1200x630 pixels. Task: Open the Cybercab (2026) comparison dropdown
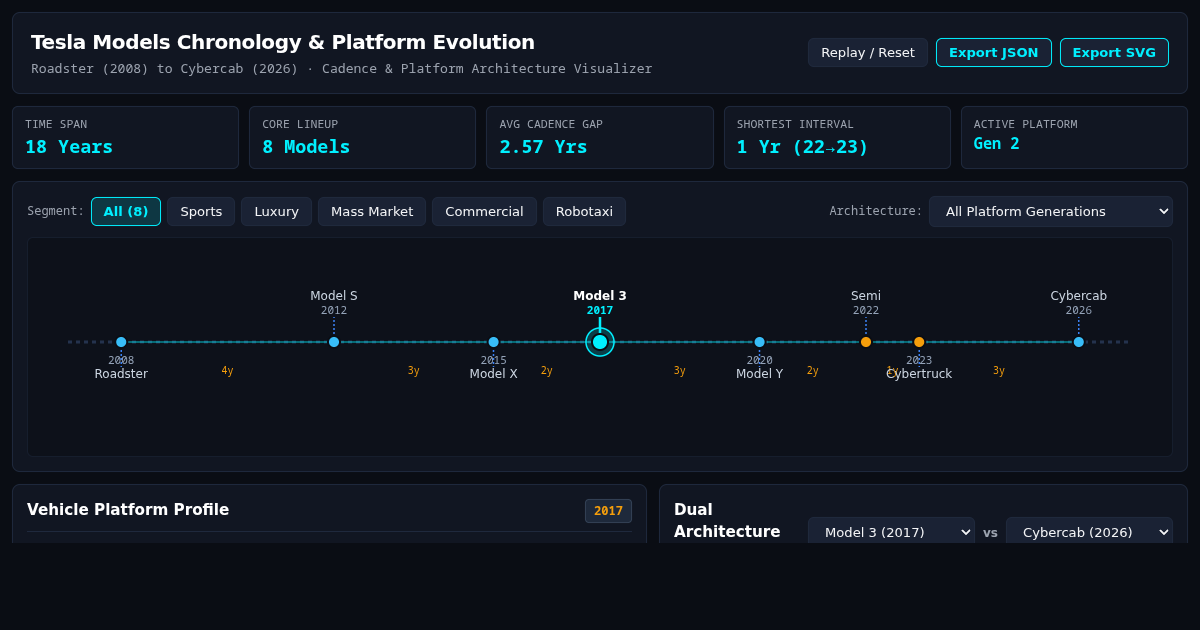pyautogui.click(x=1089, y=532)
